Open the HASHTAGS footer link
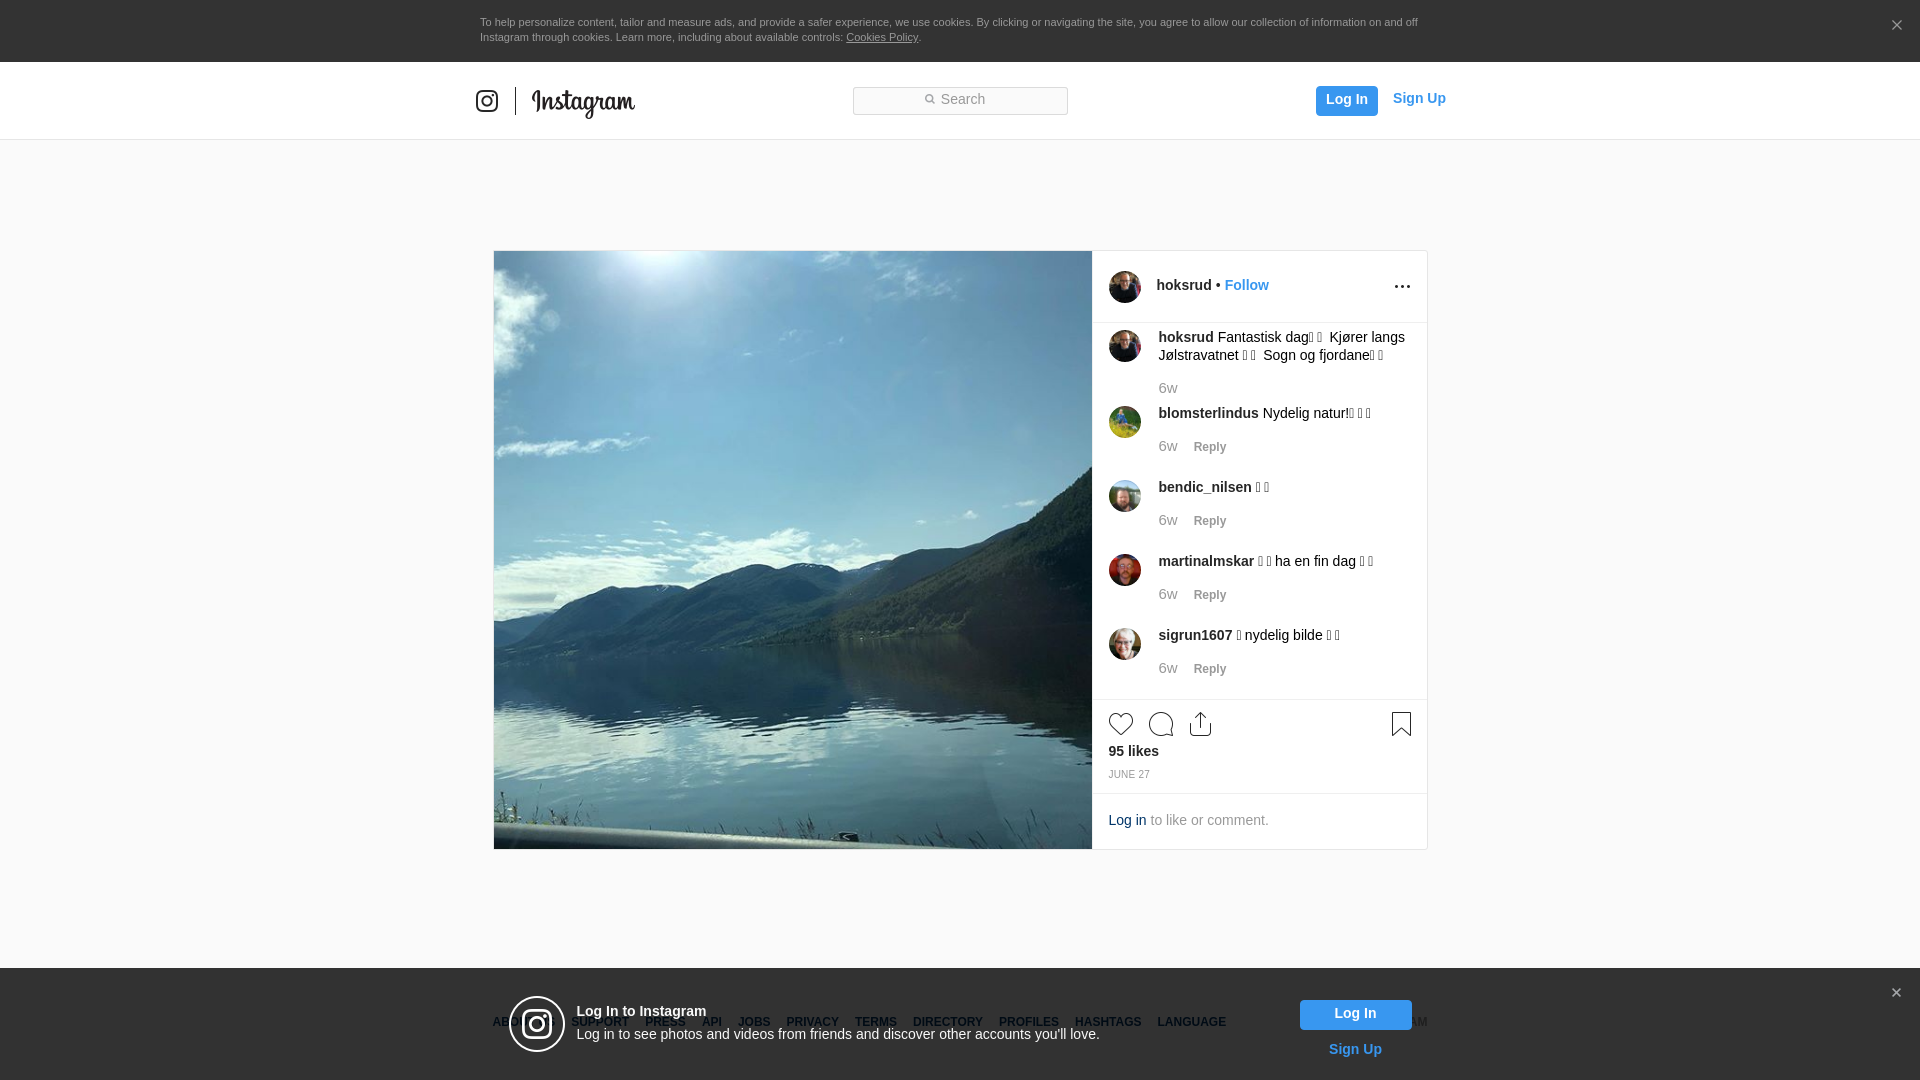The height and width of the screenshot is (1080, 1920). pos(1107,1022)
